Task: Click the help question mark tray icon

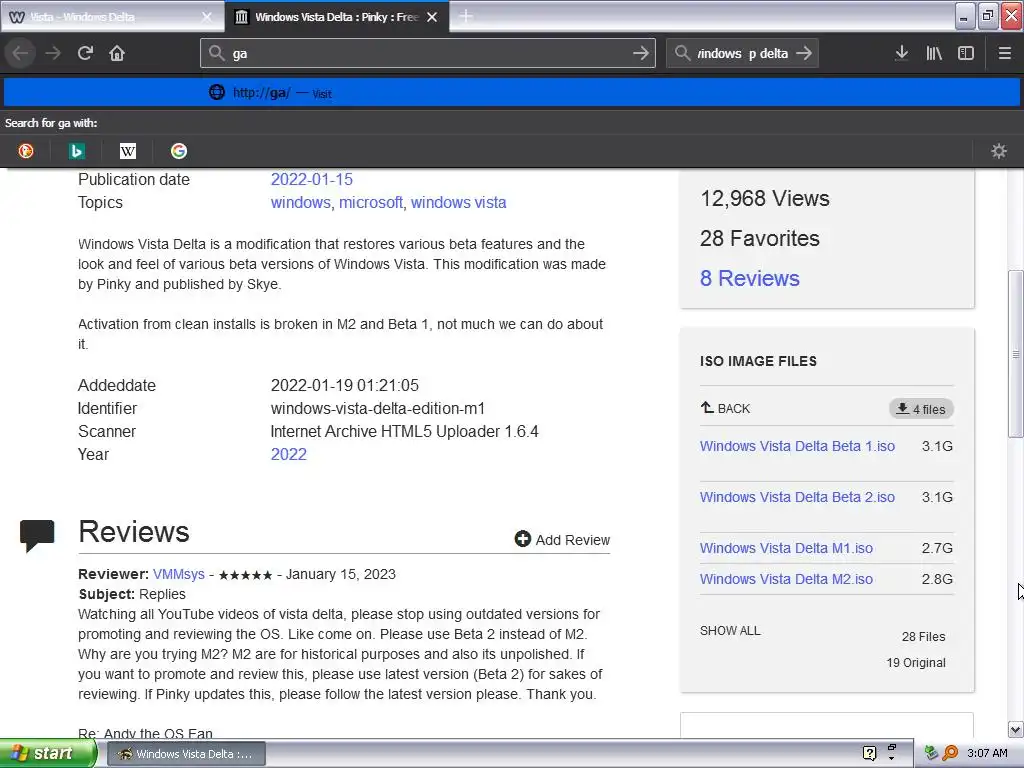Action: pyautogui.click(x=869, y=753)
